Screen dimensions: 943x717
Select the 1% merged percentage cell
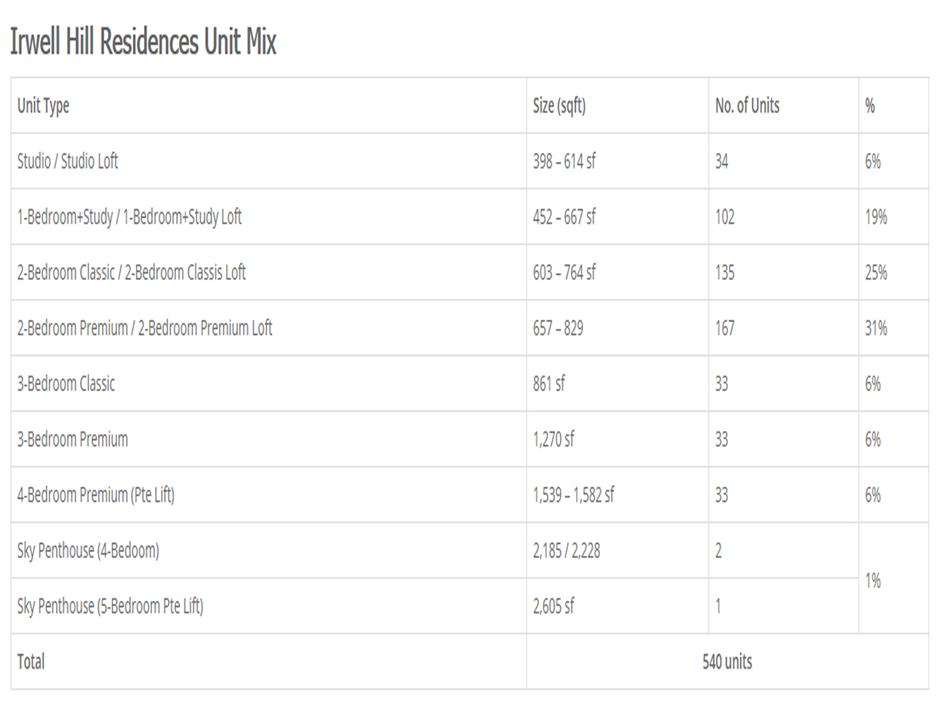(873, 580)
